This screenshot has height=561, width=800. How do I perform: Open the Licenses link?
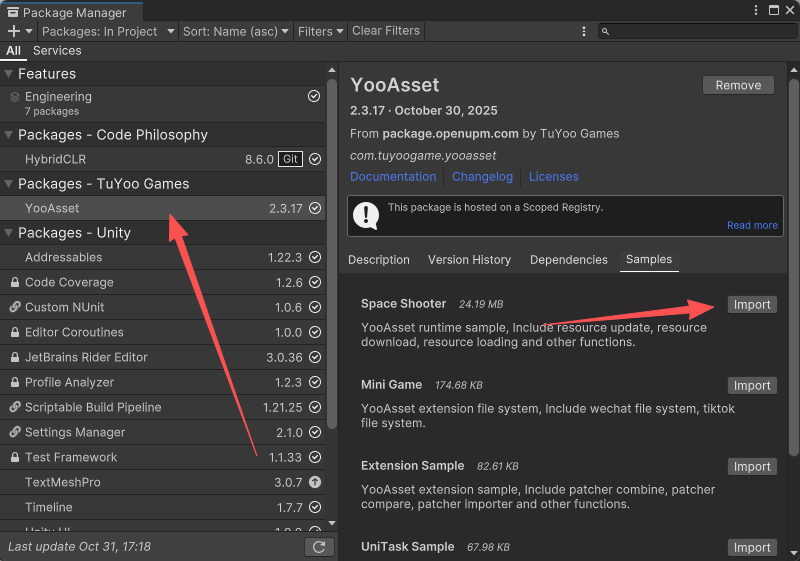point(554,176)
